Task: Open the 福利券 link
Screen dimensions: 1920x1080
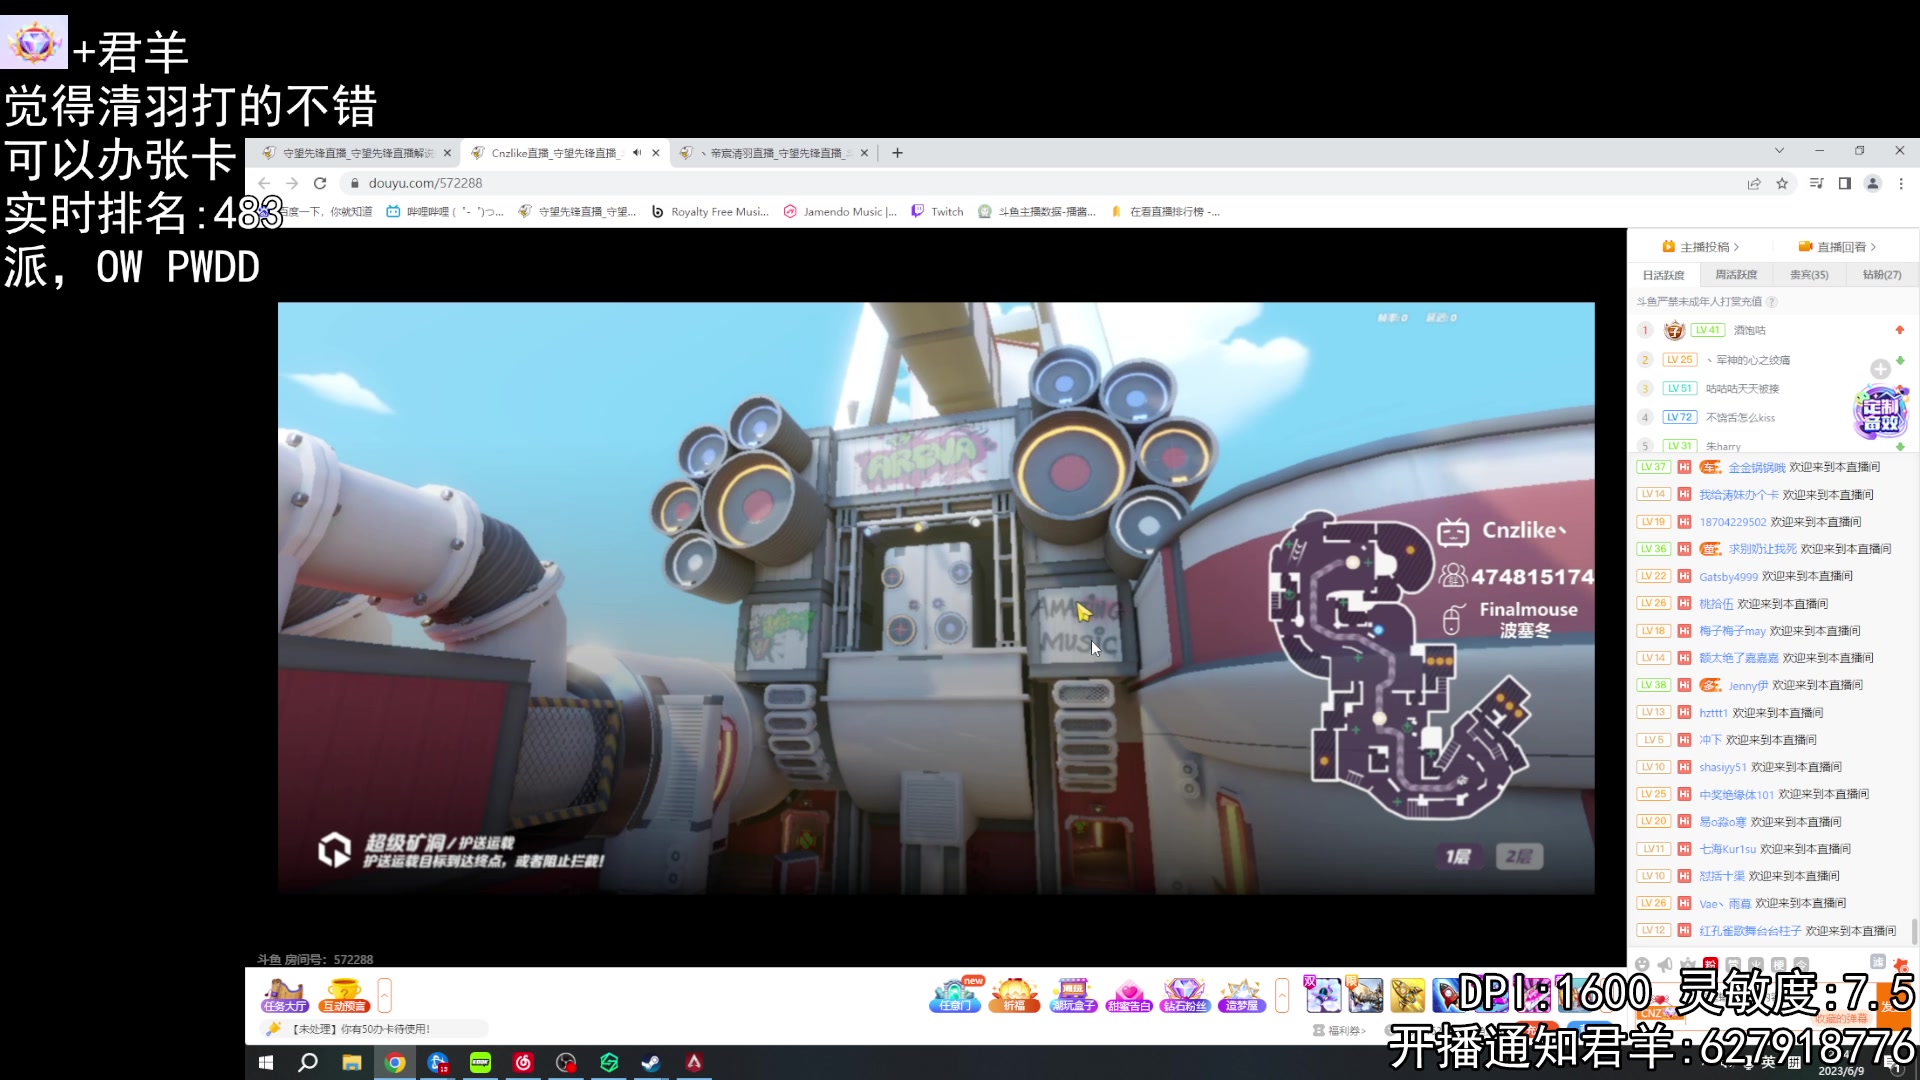Action: pos(1339,1031)
